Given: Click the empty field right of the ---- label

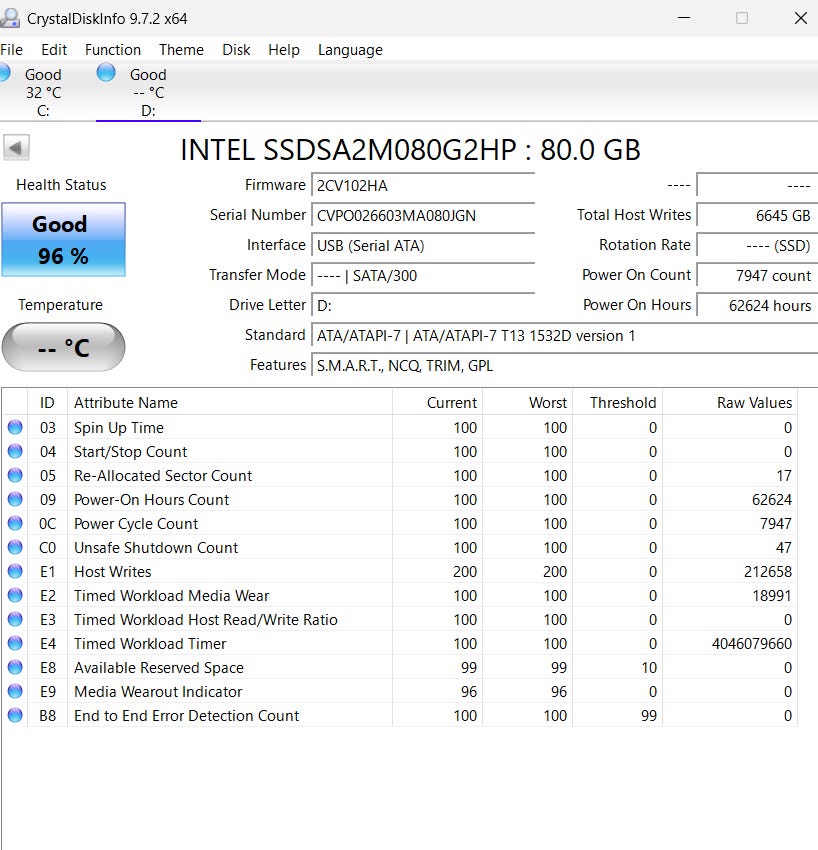Looking at the screenshot, I should [757, 185].
